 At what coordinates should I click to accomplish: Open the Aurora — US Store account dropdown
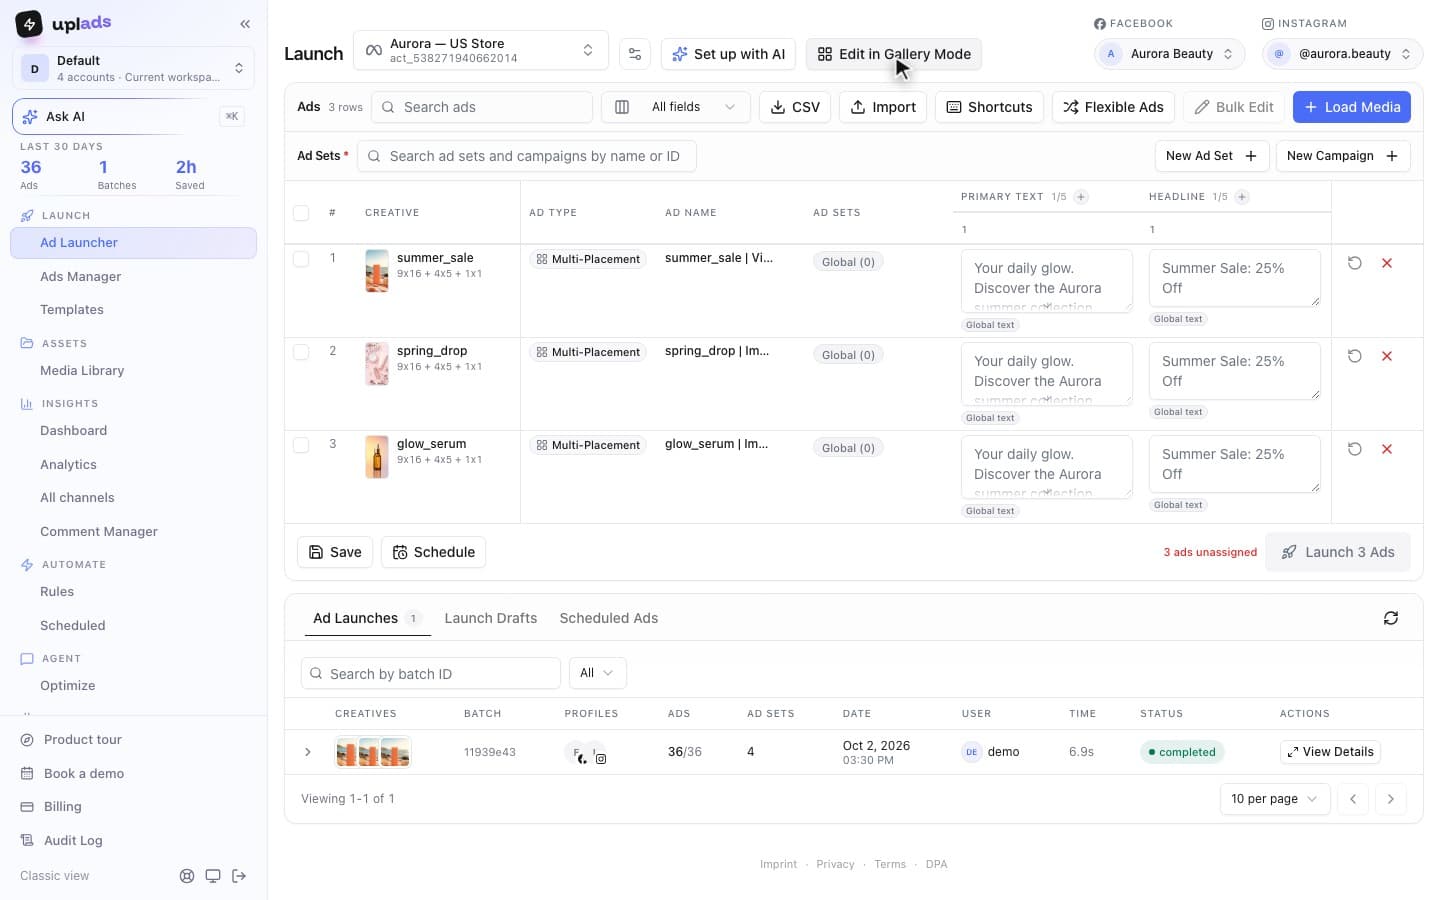click(480, 51)
